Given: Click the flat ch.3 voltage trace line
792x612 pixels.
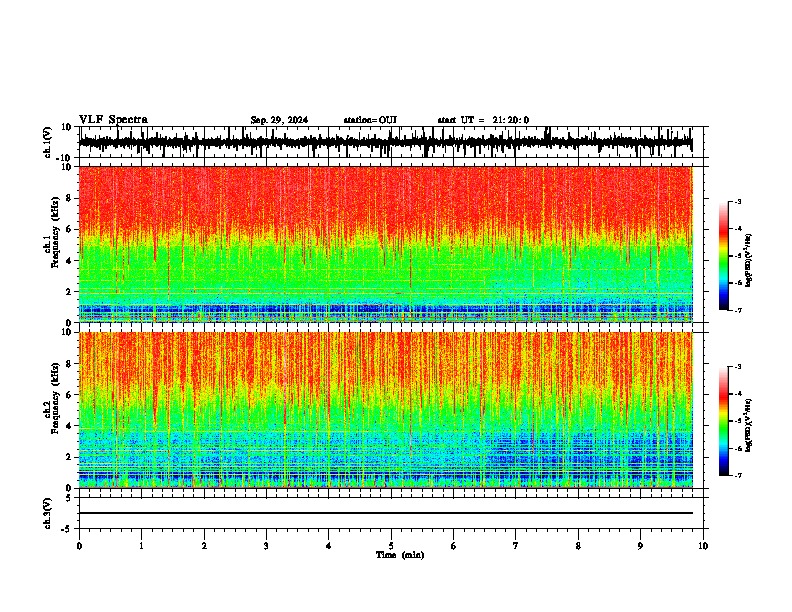Looking at the screenshot, I should tap(385, 513).
